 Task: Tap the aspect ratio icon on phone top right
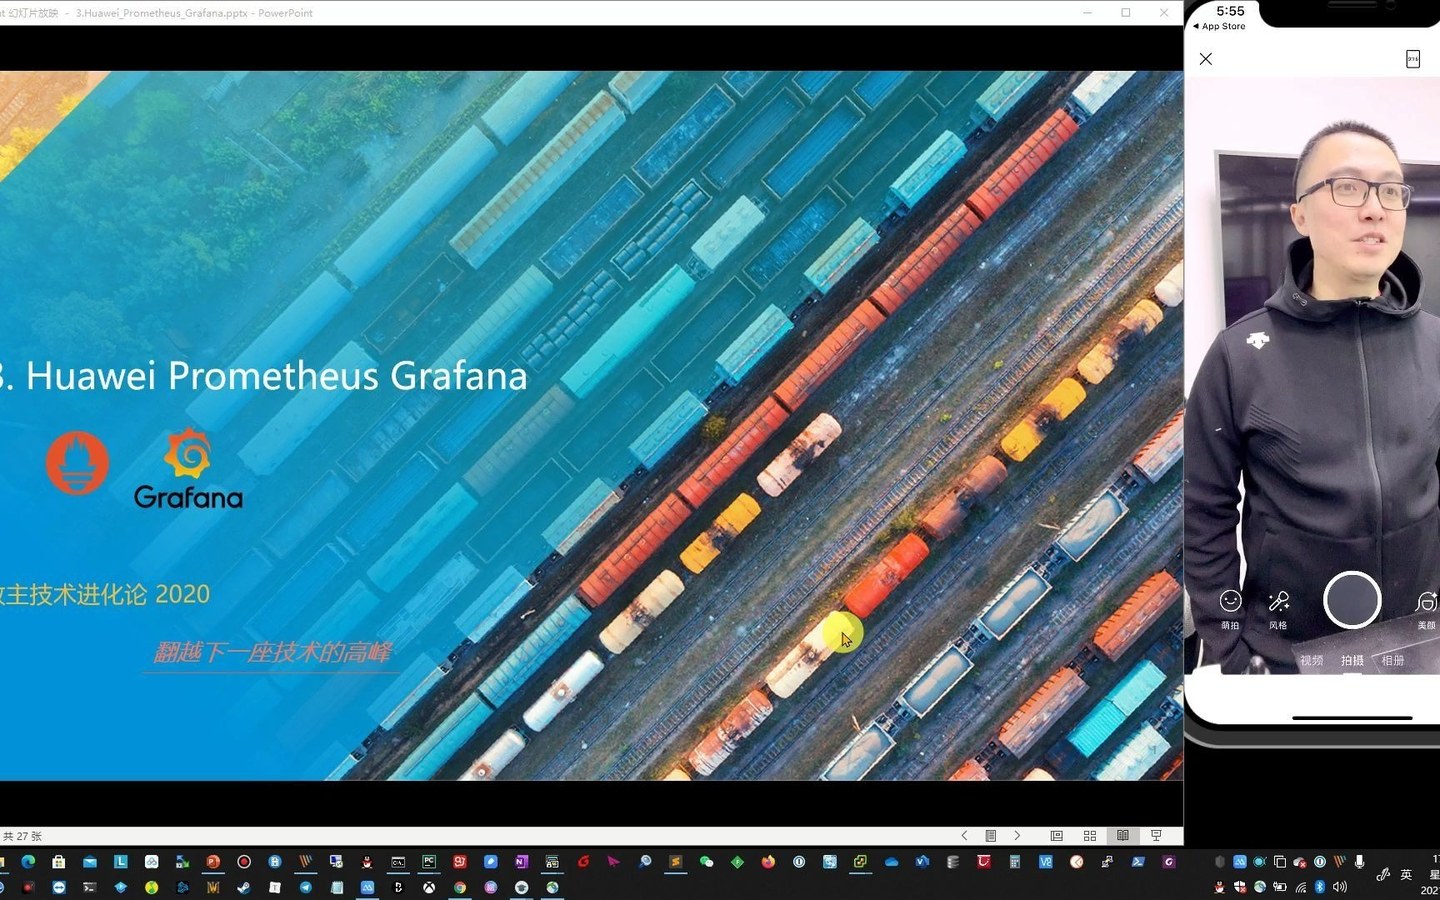pos(1413,59)
